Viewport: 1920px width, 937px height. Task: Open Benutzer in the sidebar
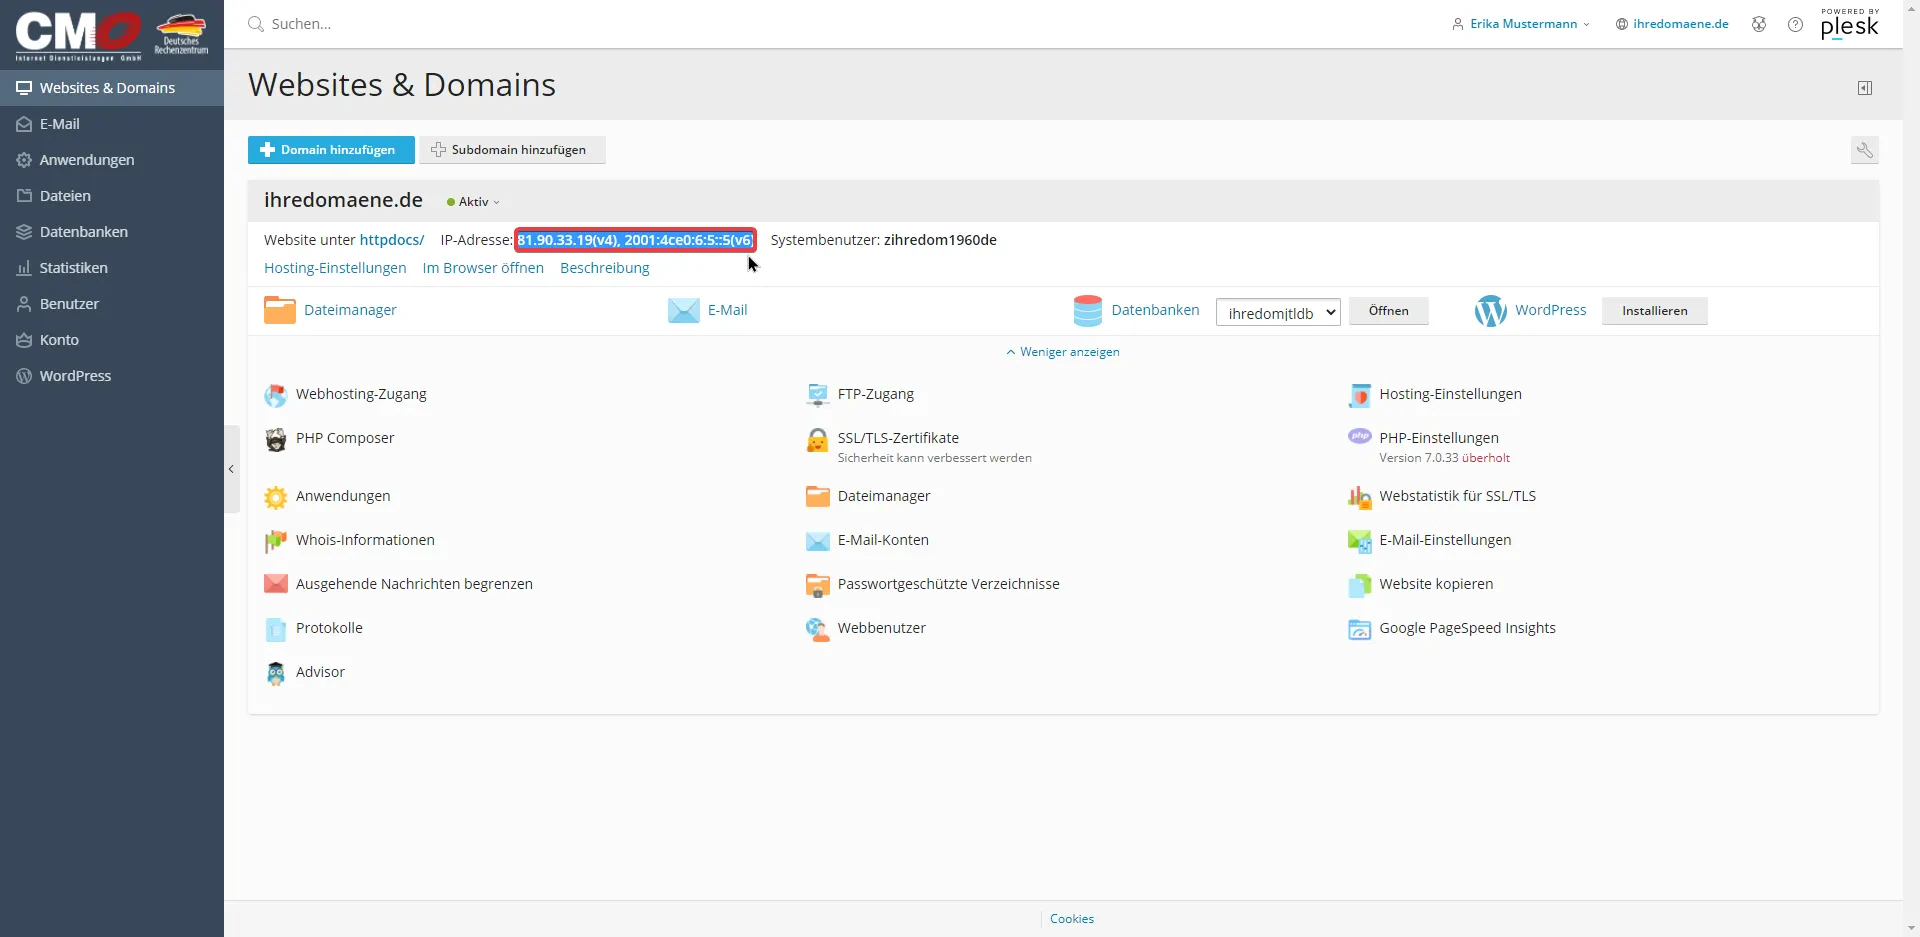point(112,304)
